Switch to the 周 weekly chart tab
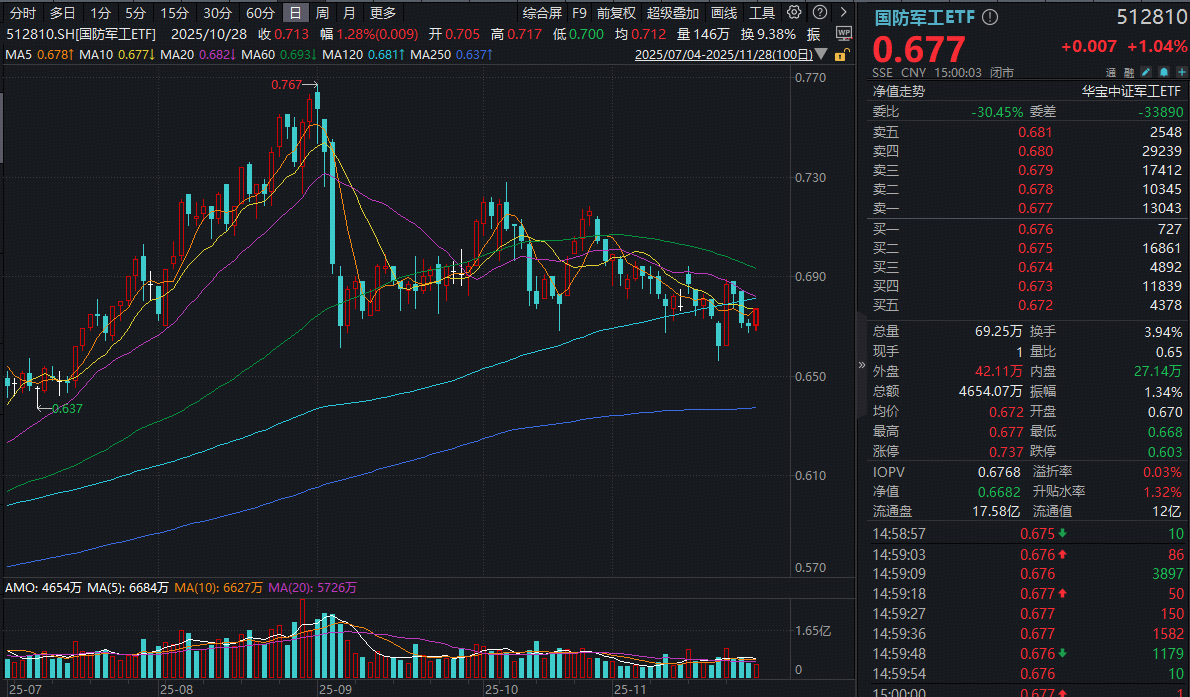This screenshot has height=697, width=1190. 322,13
